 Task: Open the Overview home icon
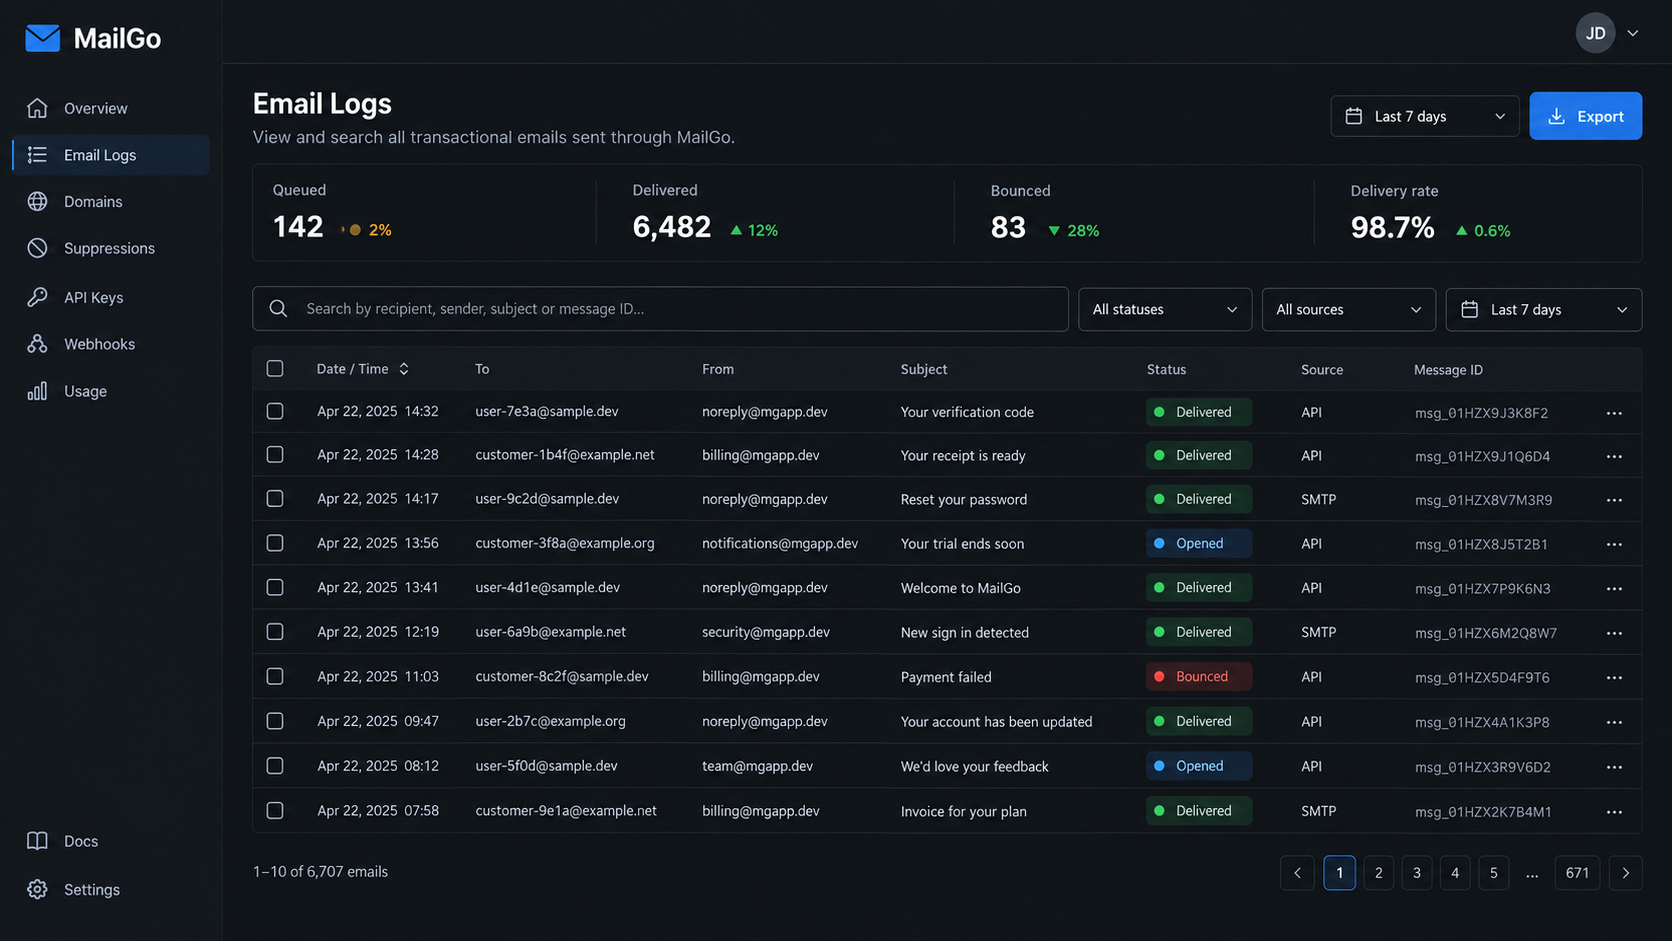pos(37,108)
